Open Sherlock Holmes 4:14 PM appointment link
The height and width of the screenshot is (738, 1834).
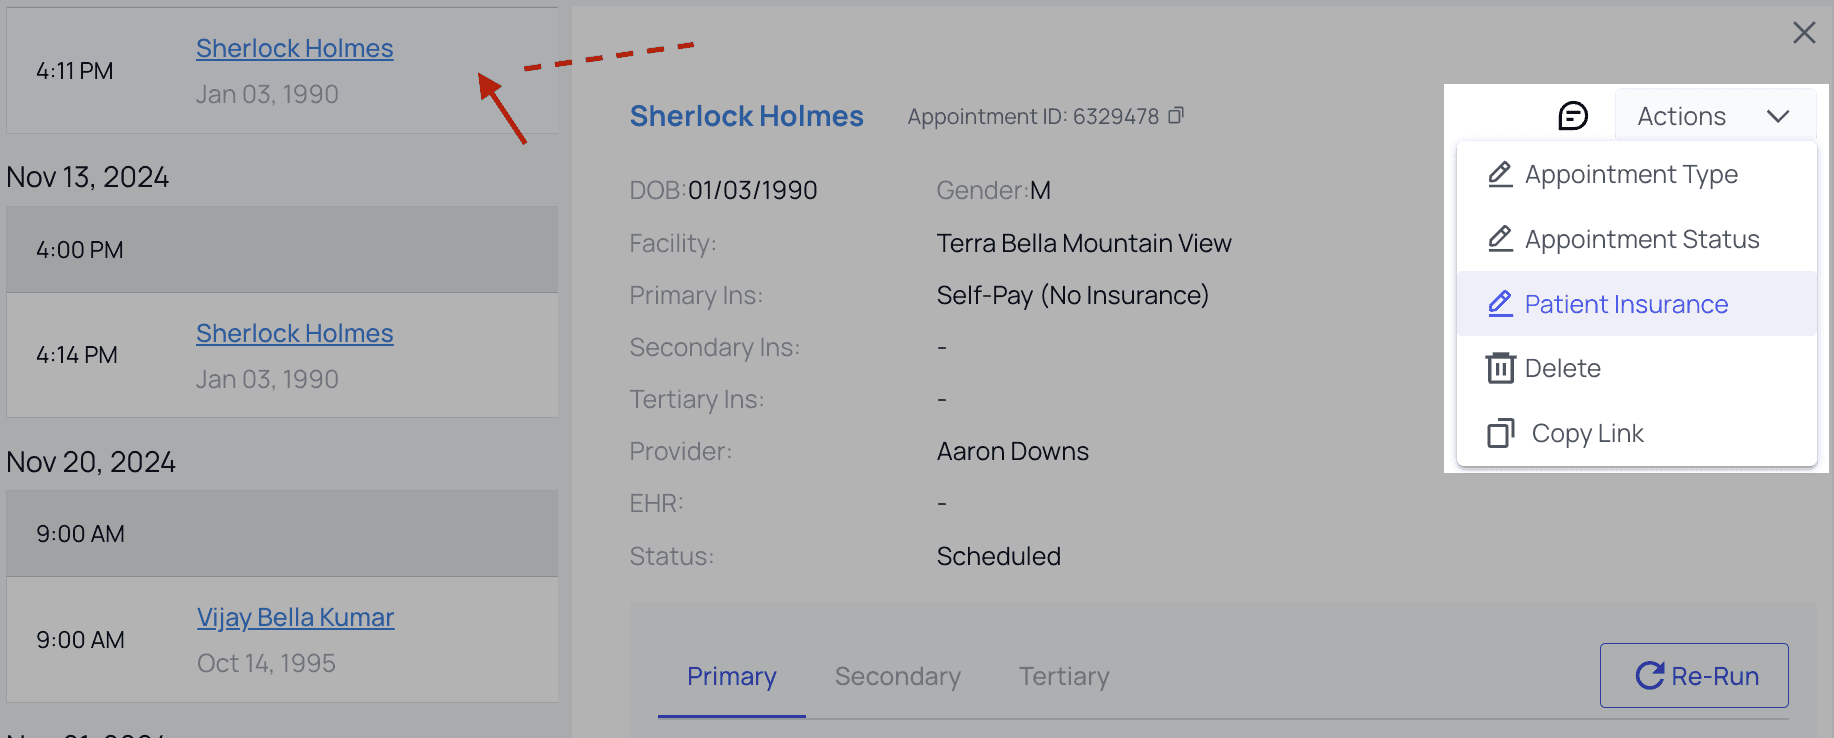[x=294, y=333]
